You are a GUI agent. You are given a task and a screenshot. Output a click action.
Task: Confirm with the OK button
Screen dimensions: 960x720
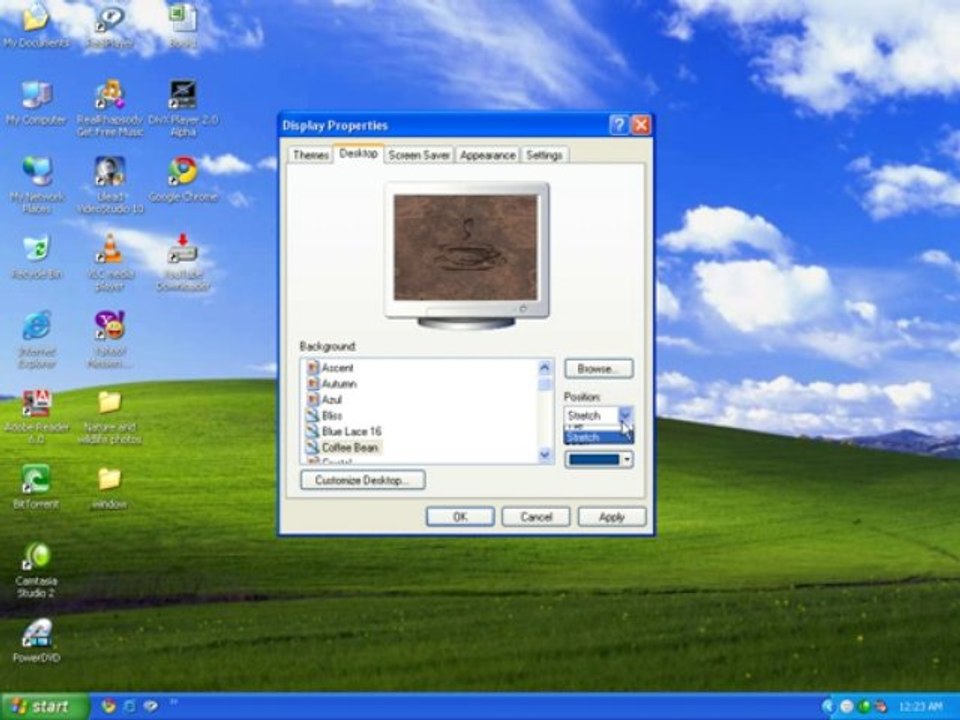(x=460, y=517)
